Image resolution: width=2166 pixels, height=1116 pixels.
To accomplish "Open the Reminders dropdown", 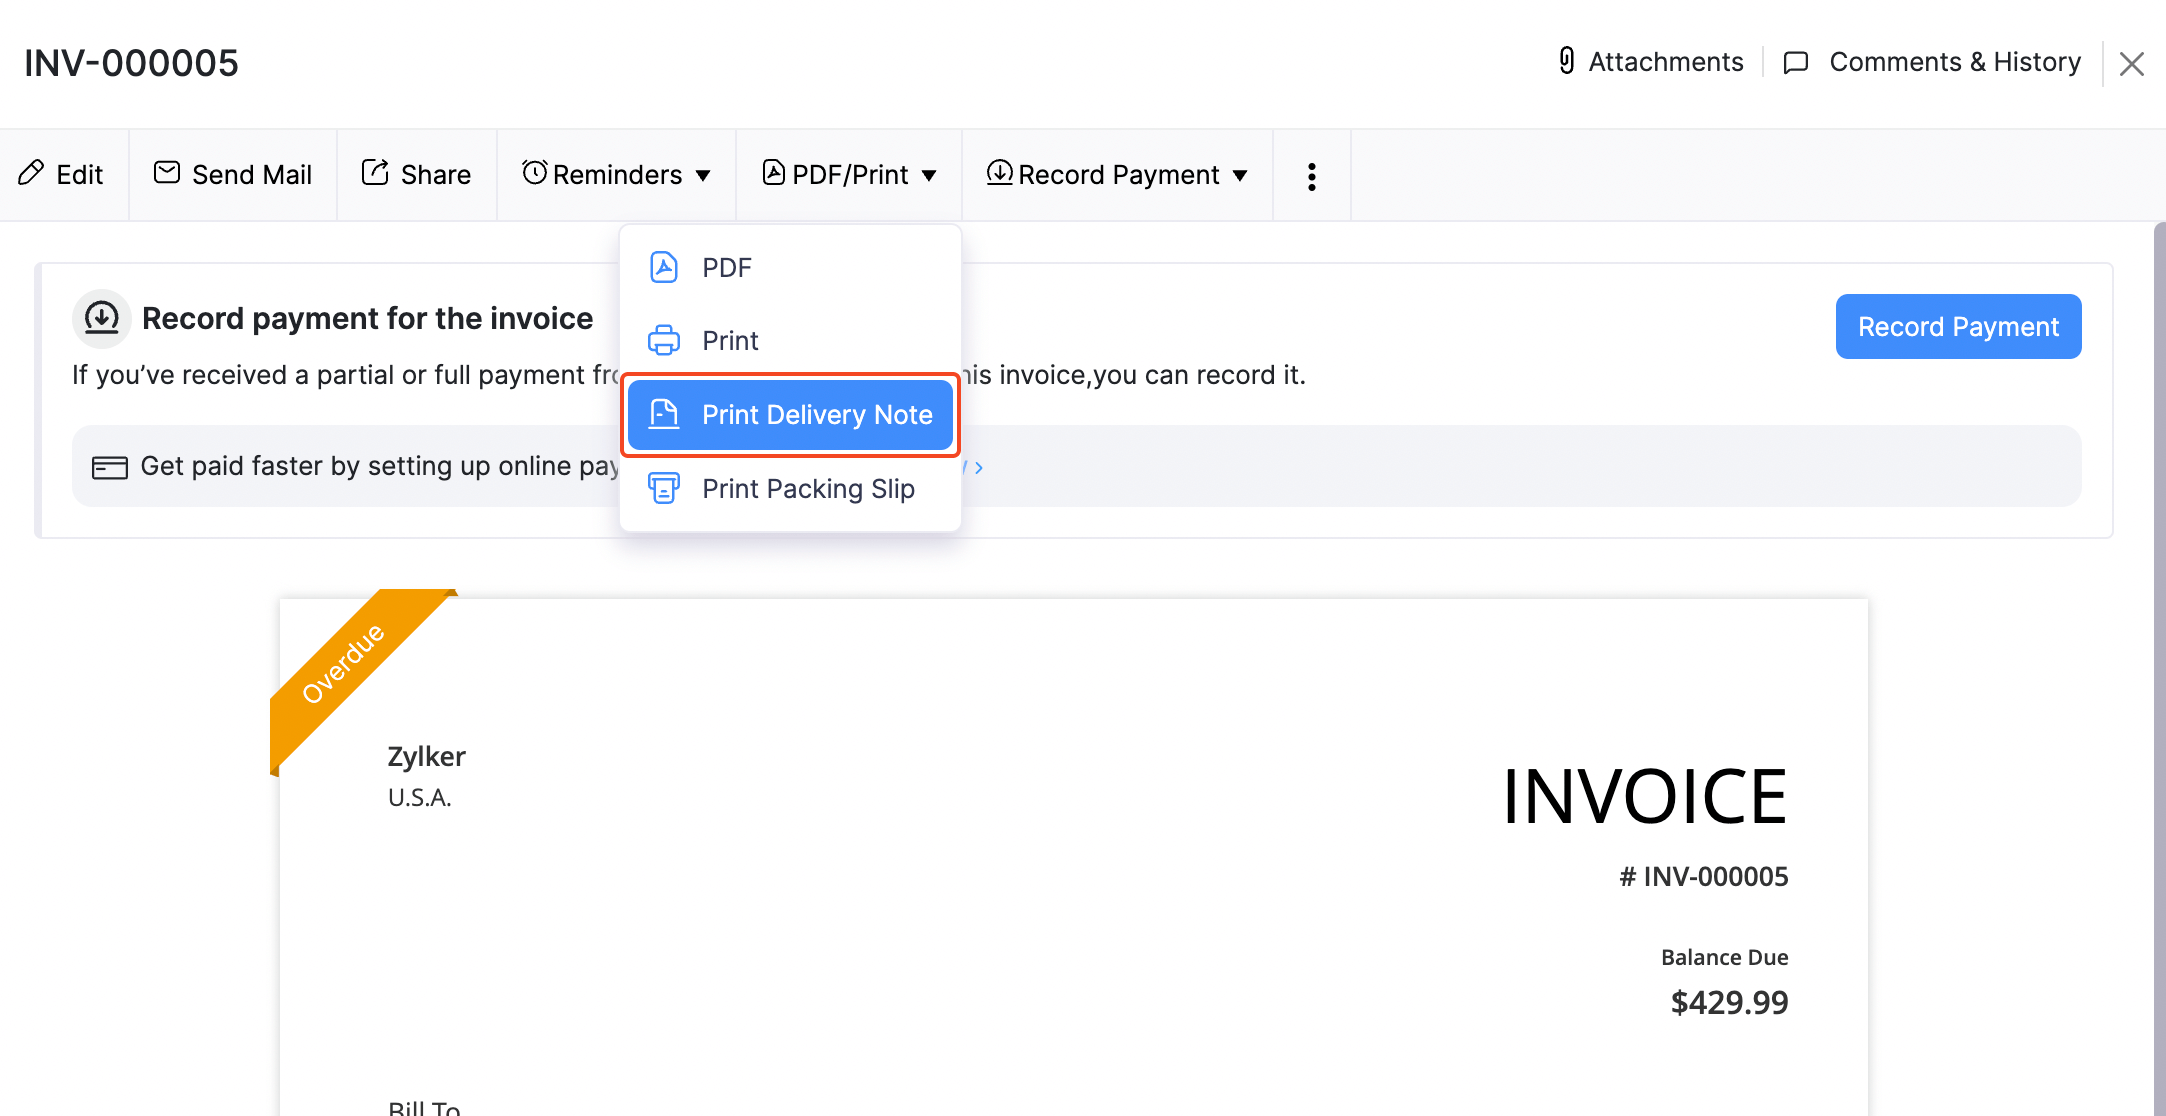I will tap(616, 174).
